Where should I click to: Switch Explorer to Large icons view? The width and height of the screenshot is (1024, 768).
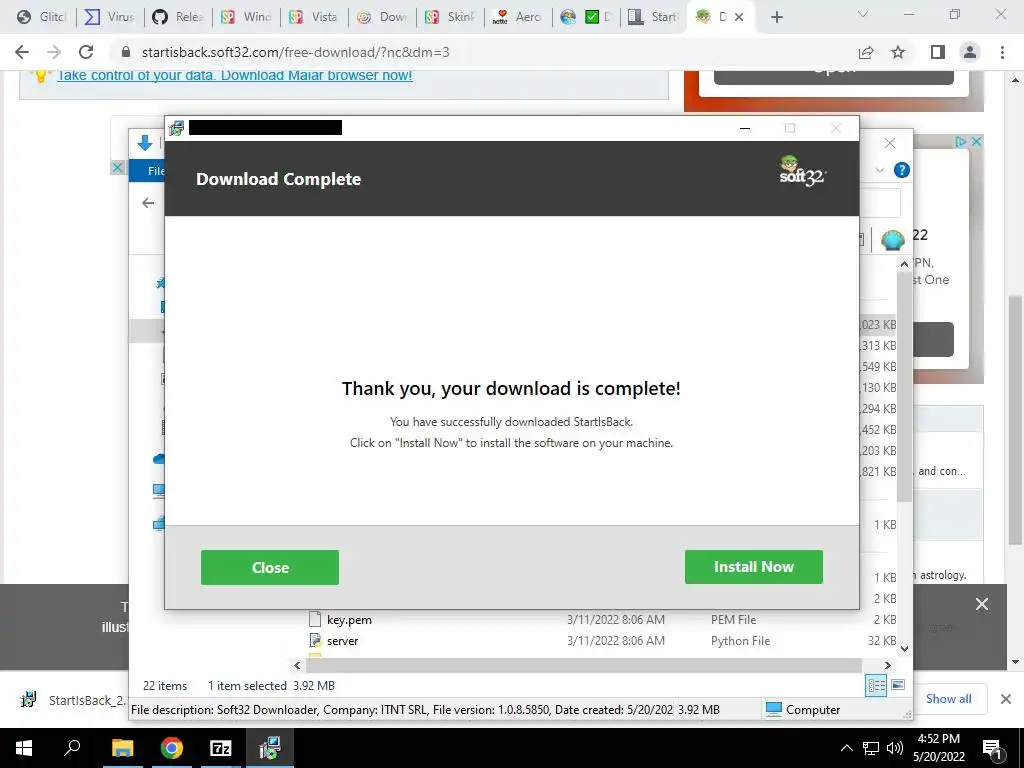pos(898,685)
